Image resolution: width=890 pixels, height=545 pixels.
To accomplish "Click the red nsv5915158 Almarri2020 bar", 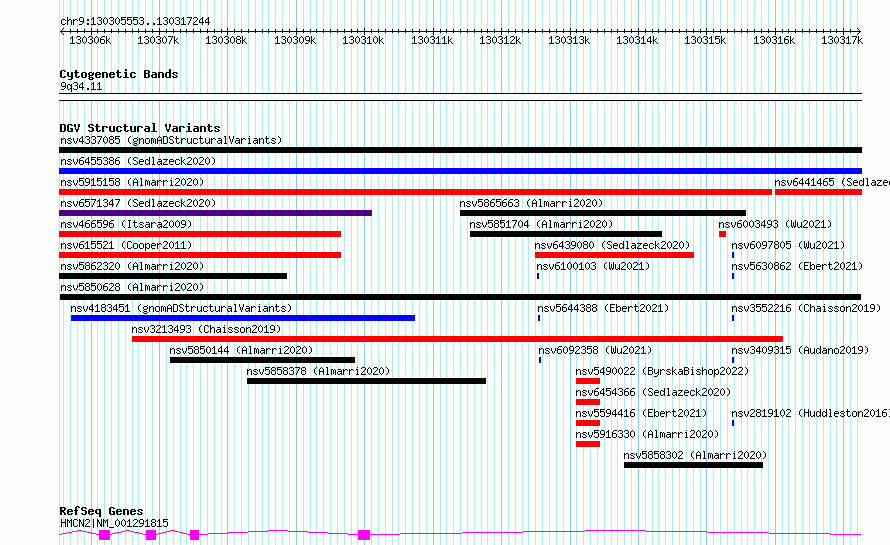I will (415, 192).
